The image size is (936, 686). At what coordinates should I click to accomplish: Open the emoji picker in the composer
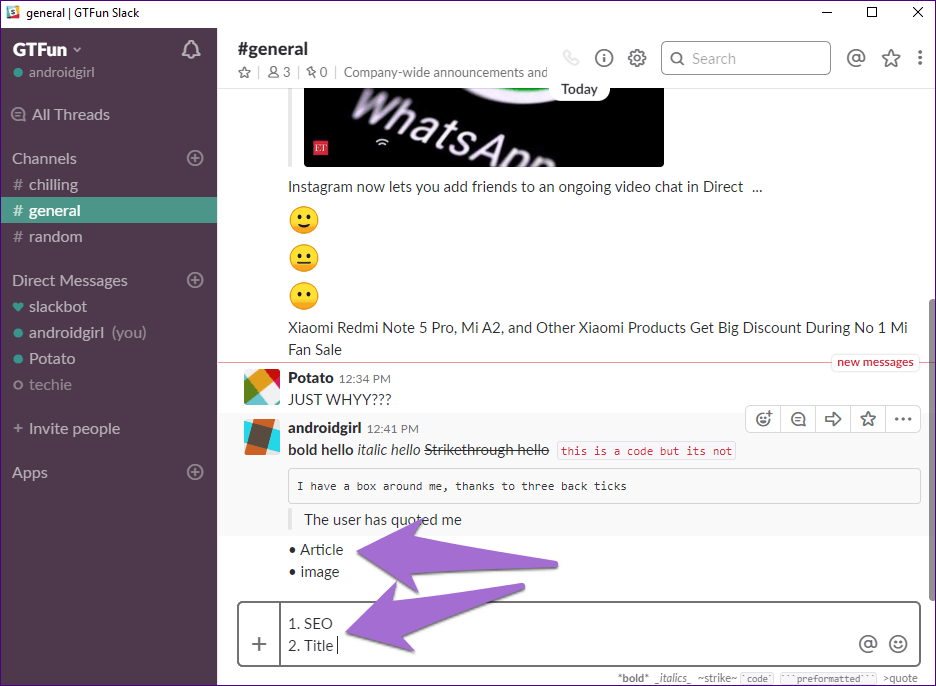[x=898, y=644]
